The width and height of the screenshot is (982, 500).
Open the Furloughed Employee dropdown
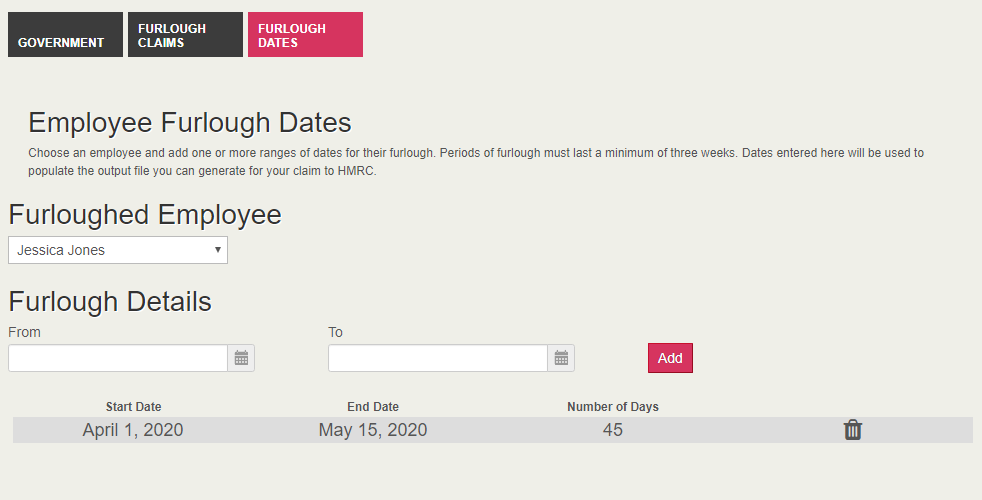pyautogui.click(x=118, y=250)
